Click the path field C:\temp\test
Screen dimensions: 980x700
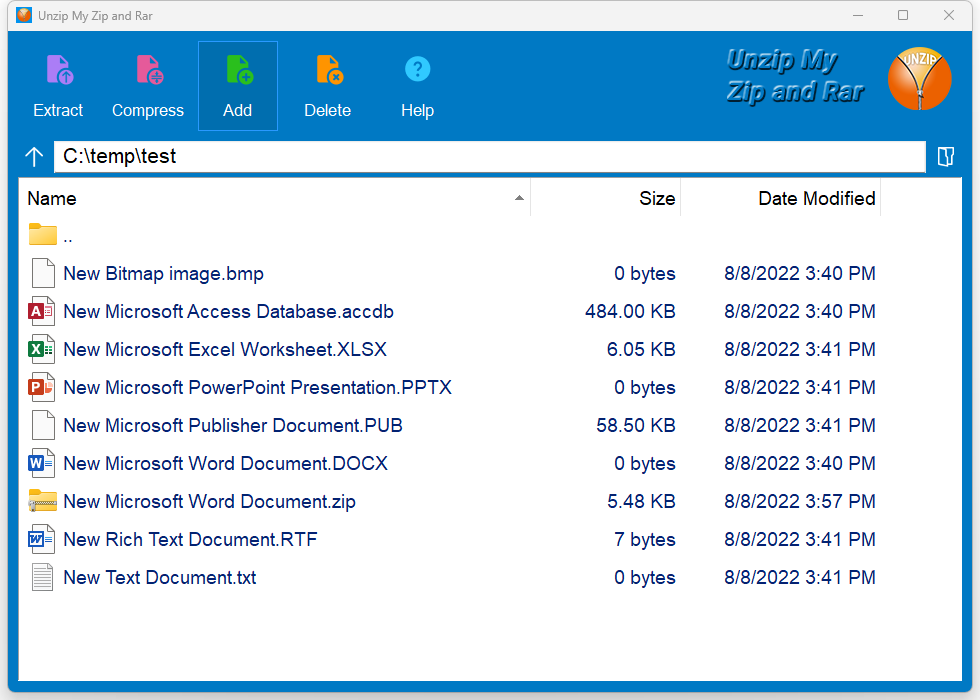[x=489, y=156]
